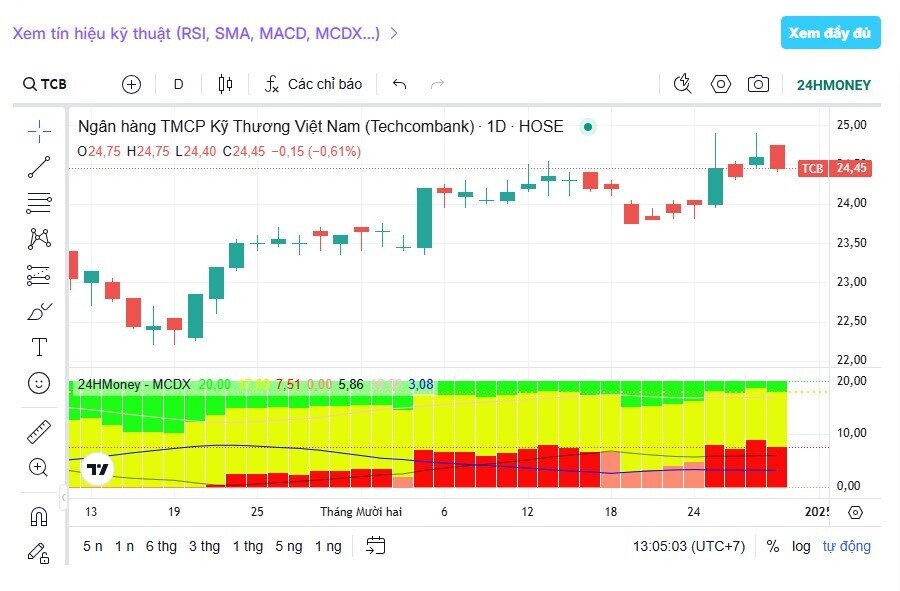Toggle magnet mode

click(39, 517)
